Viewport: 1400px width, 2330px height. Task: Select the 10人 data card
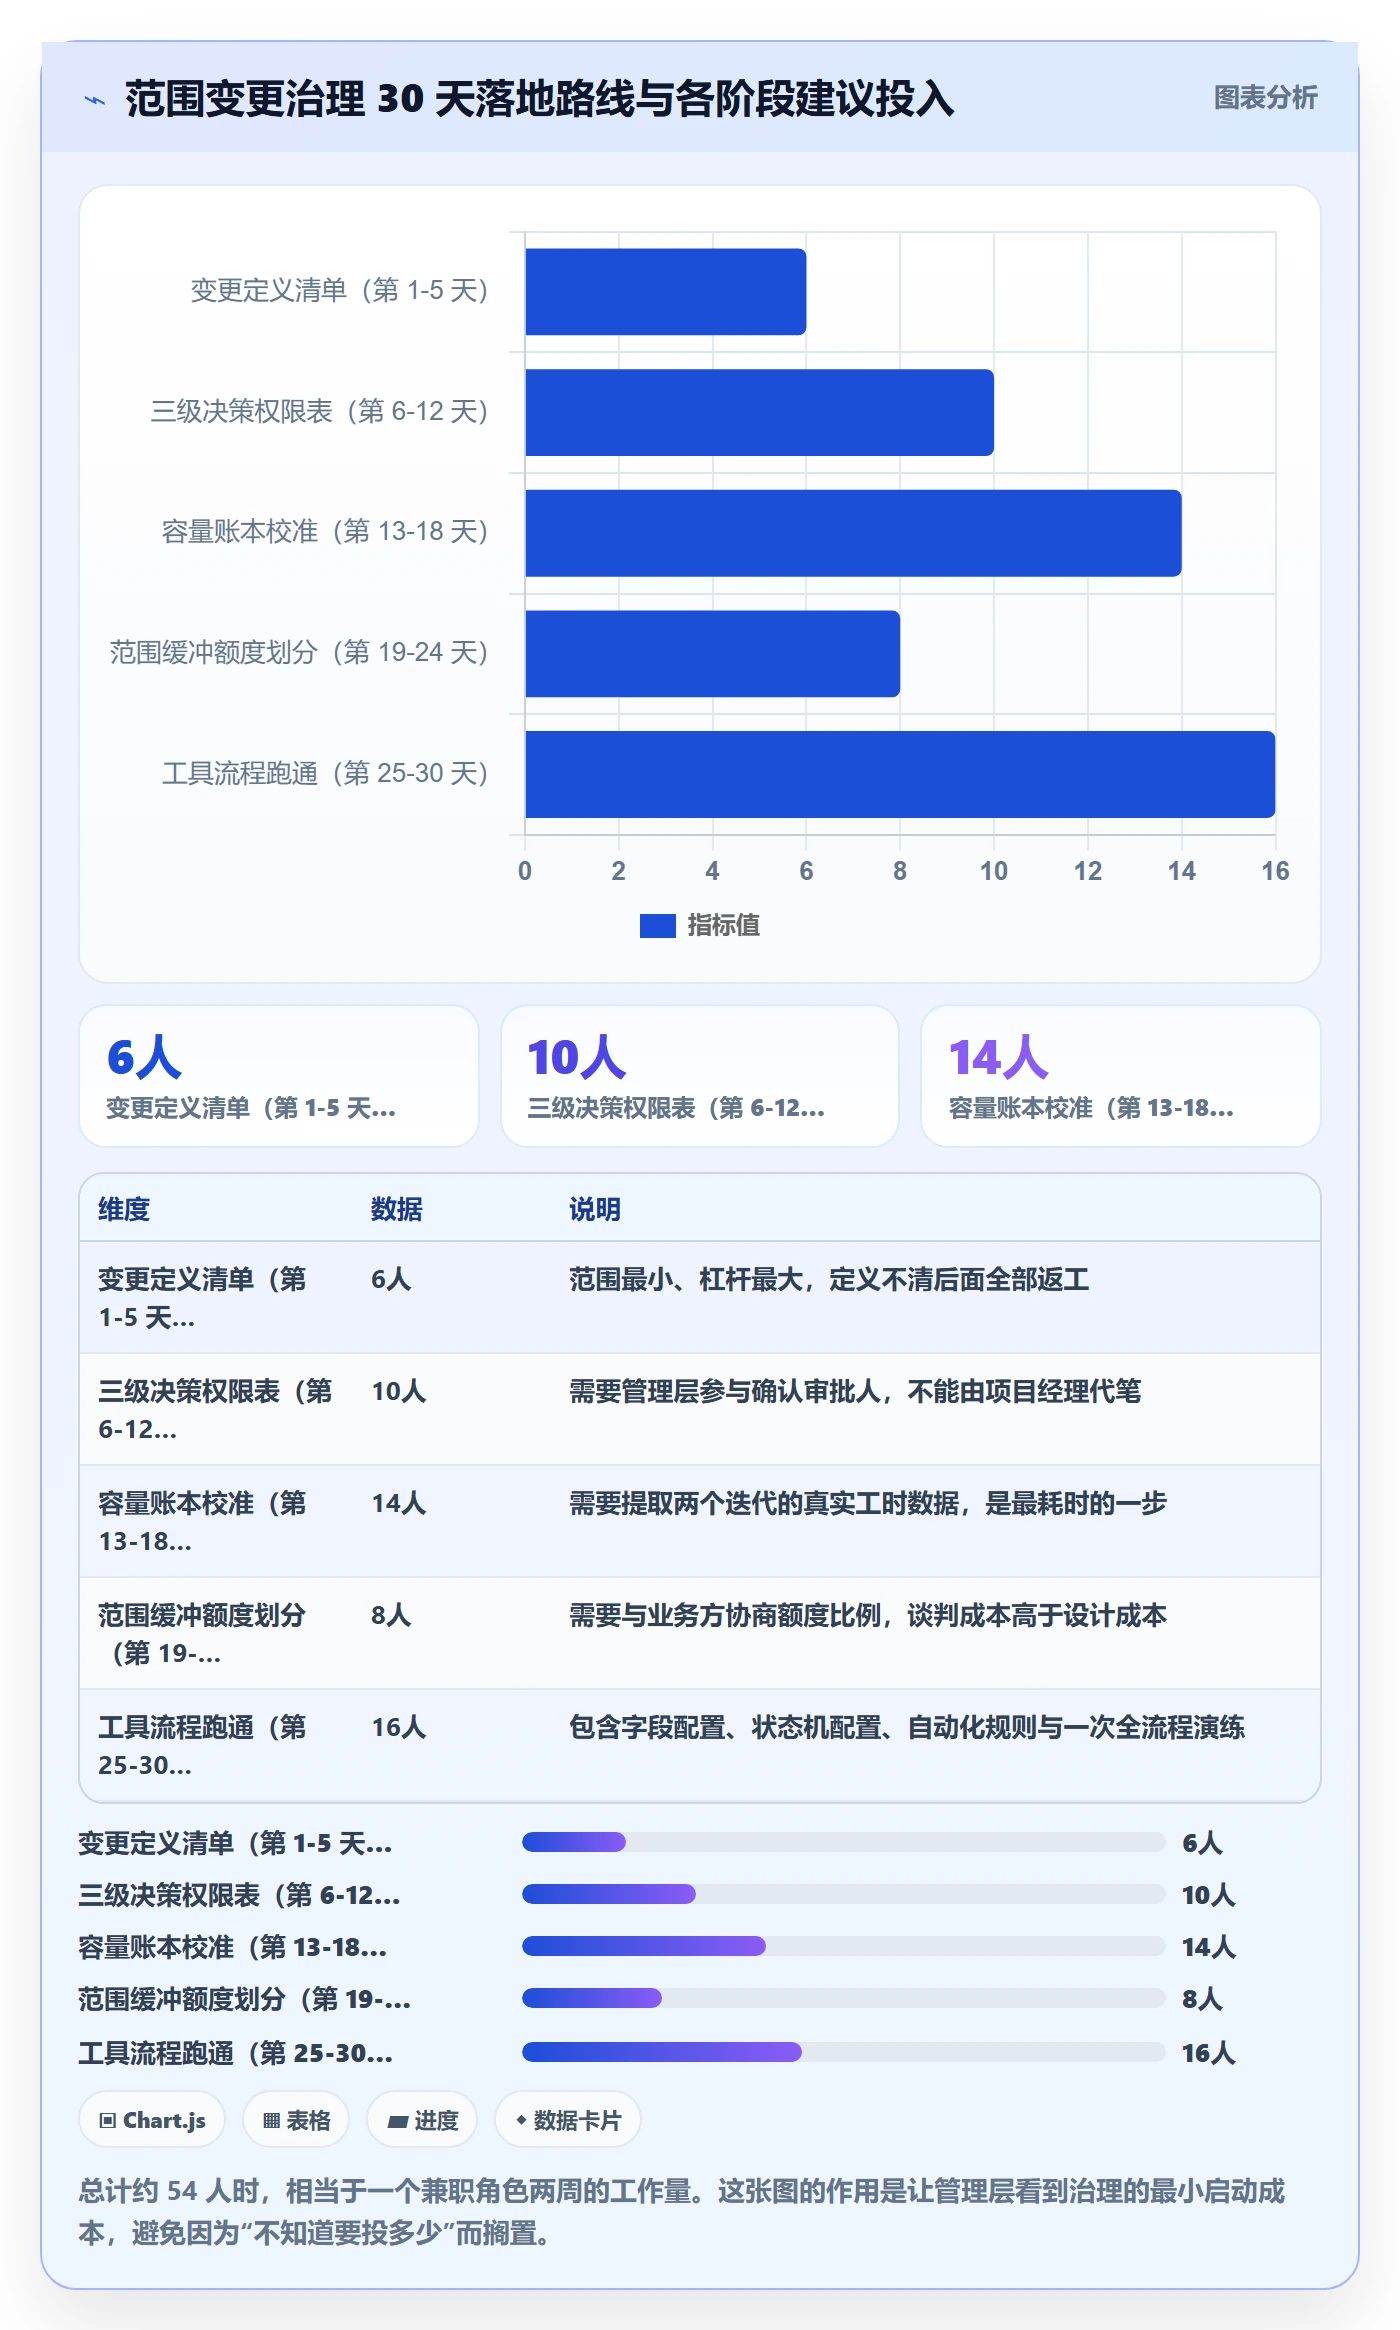point(700,1076)
